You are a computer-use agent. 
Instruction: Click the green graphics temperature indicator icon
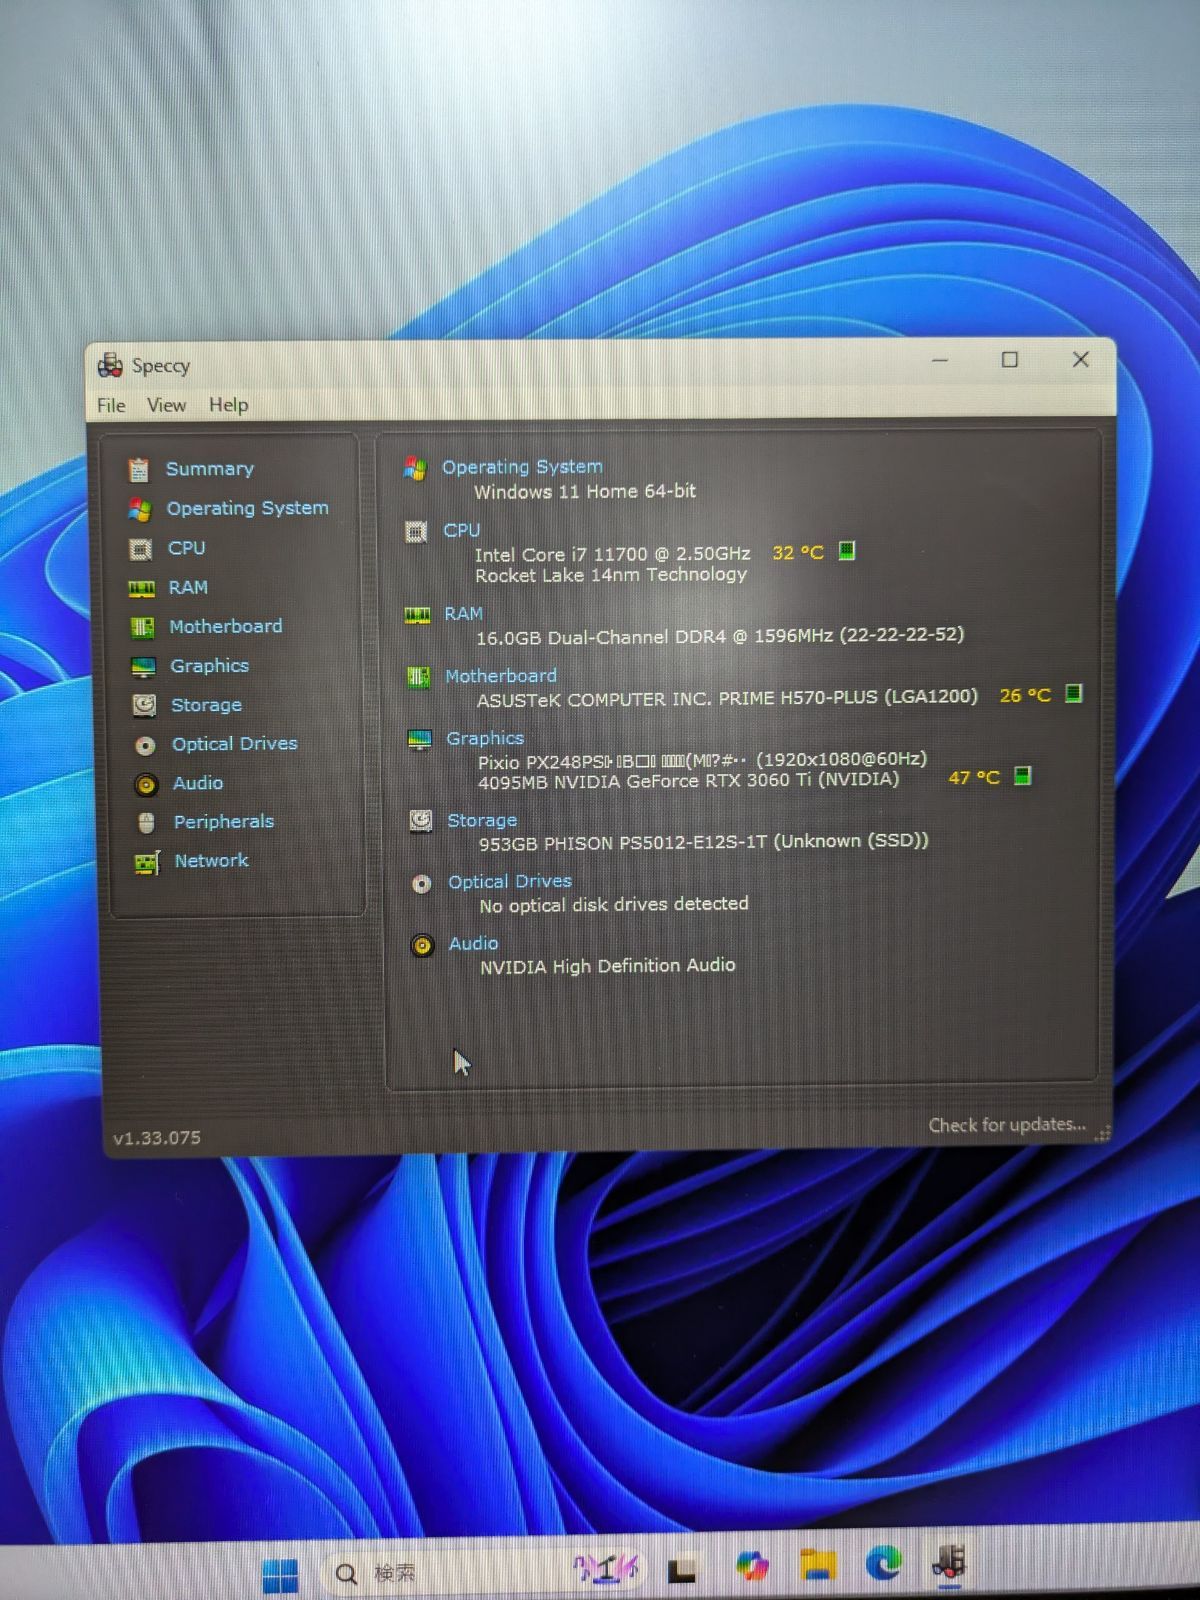pyautogui.click(x=1023, y=776)
